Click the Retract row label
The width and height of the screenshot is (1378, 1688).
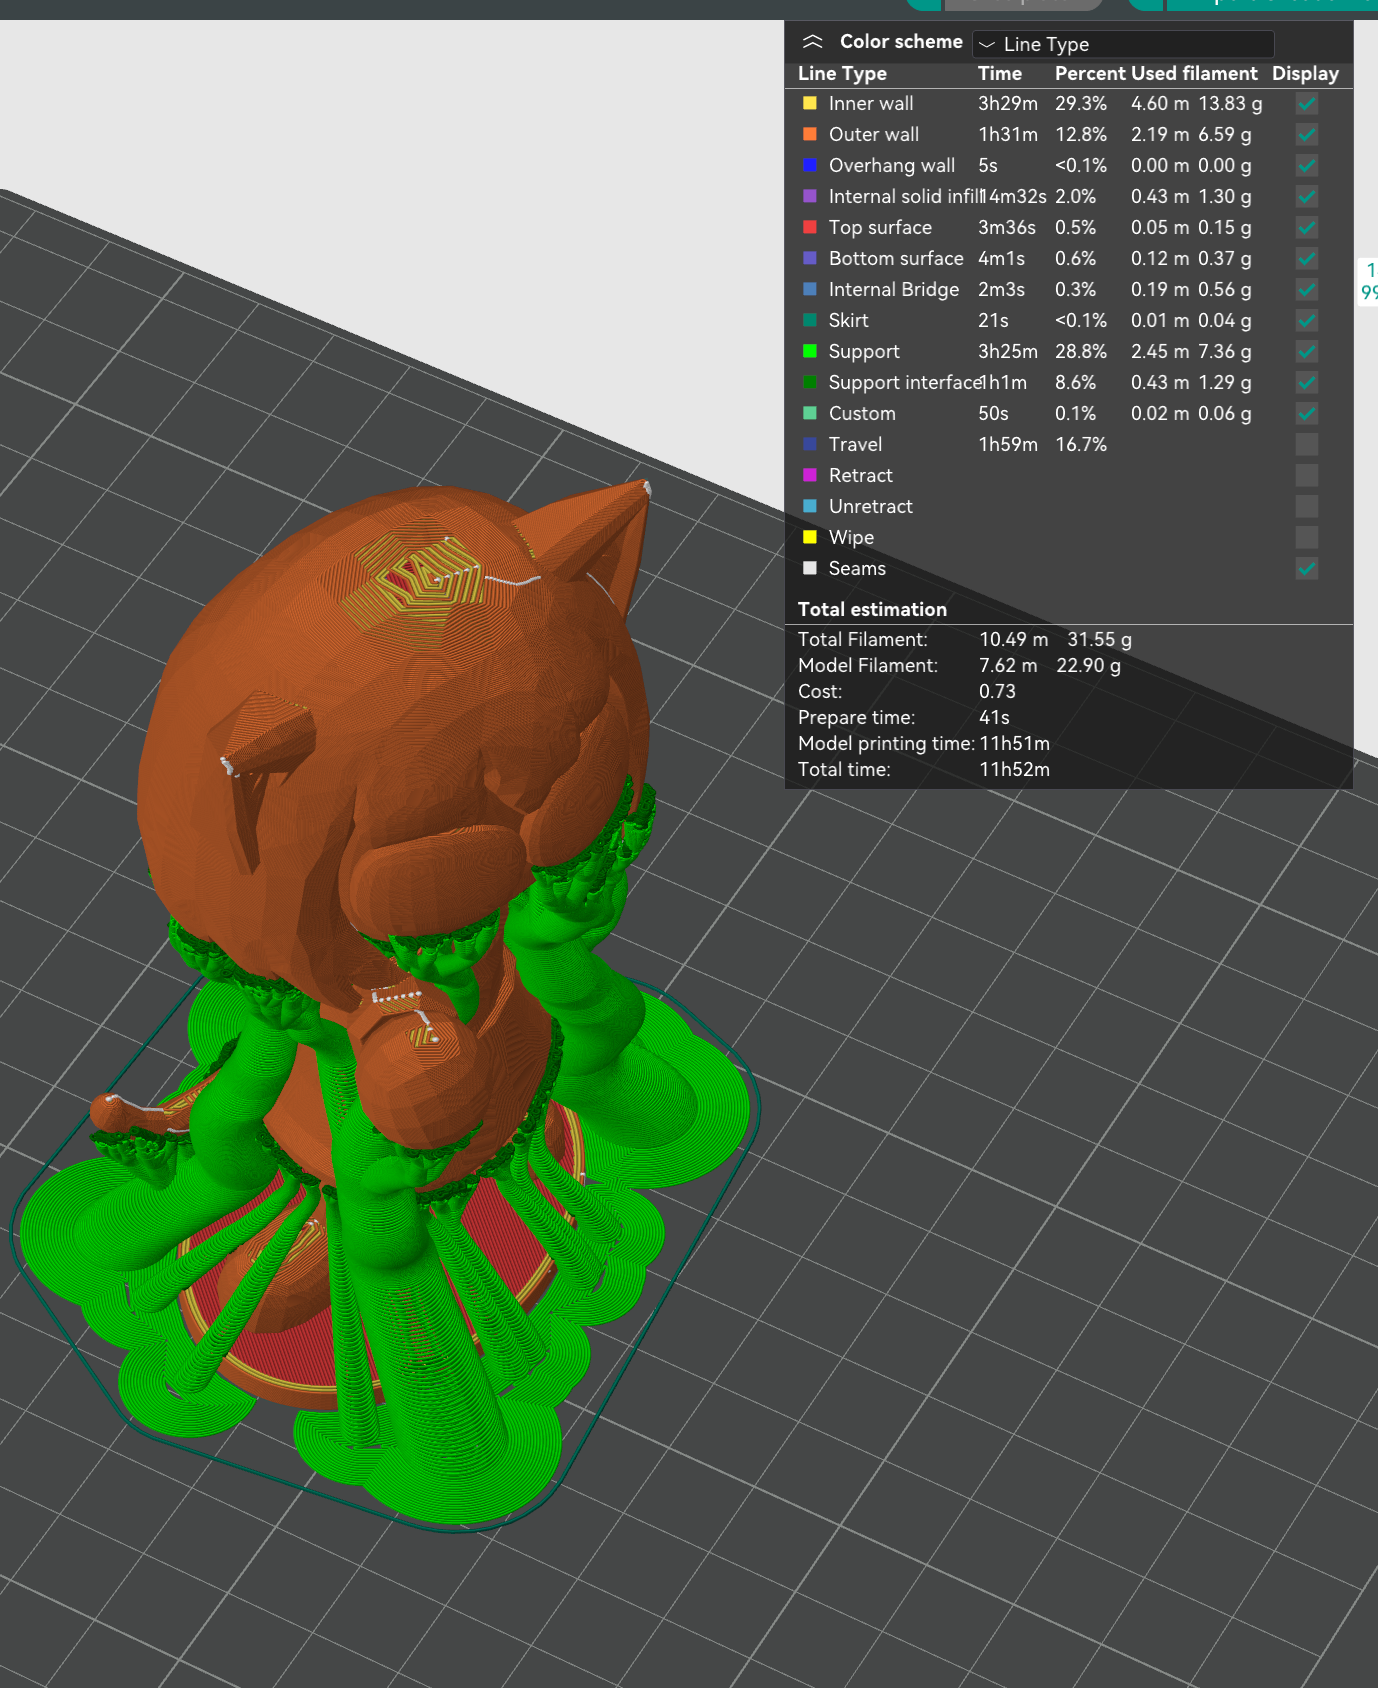tap(861, 475)
